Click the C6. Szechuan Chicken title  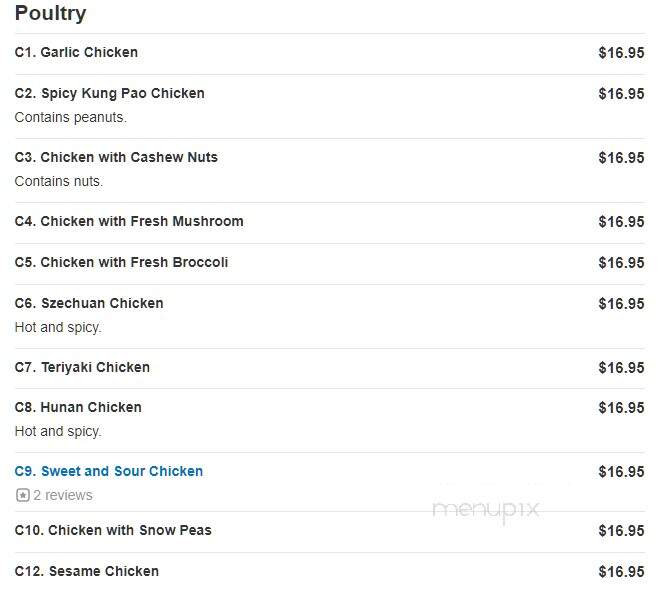[x=89, y=303]
